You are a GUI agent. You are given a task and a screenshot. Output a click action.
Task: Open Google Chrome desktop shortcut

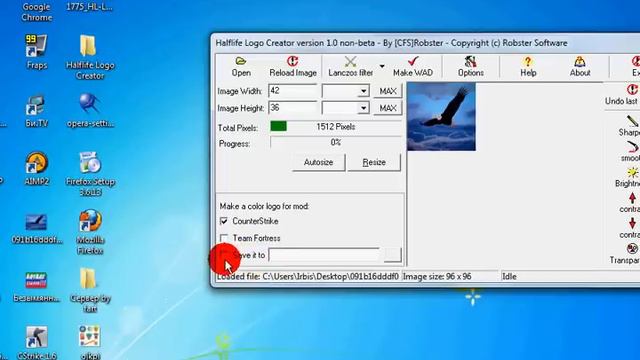click(x=37, y=11)
